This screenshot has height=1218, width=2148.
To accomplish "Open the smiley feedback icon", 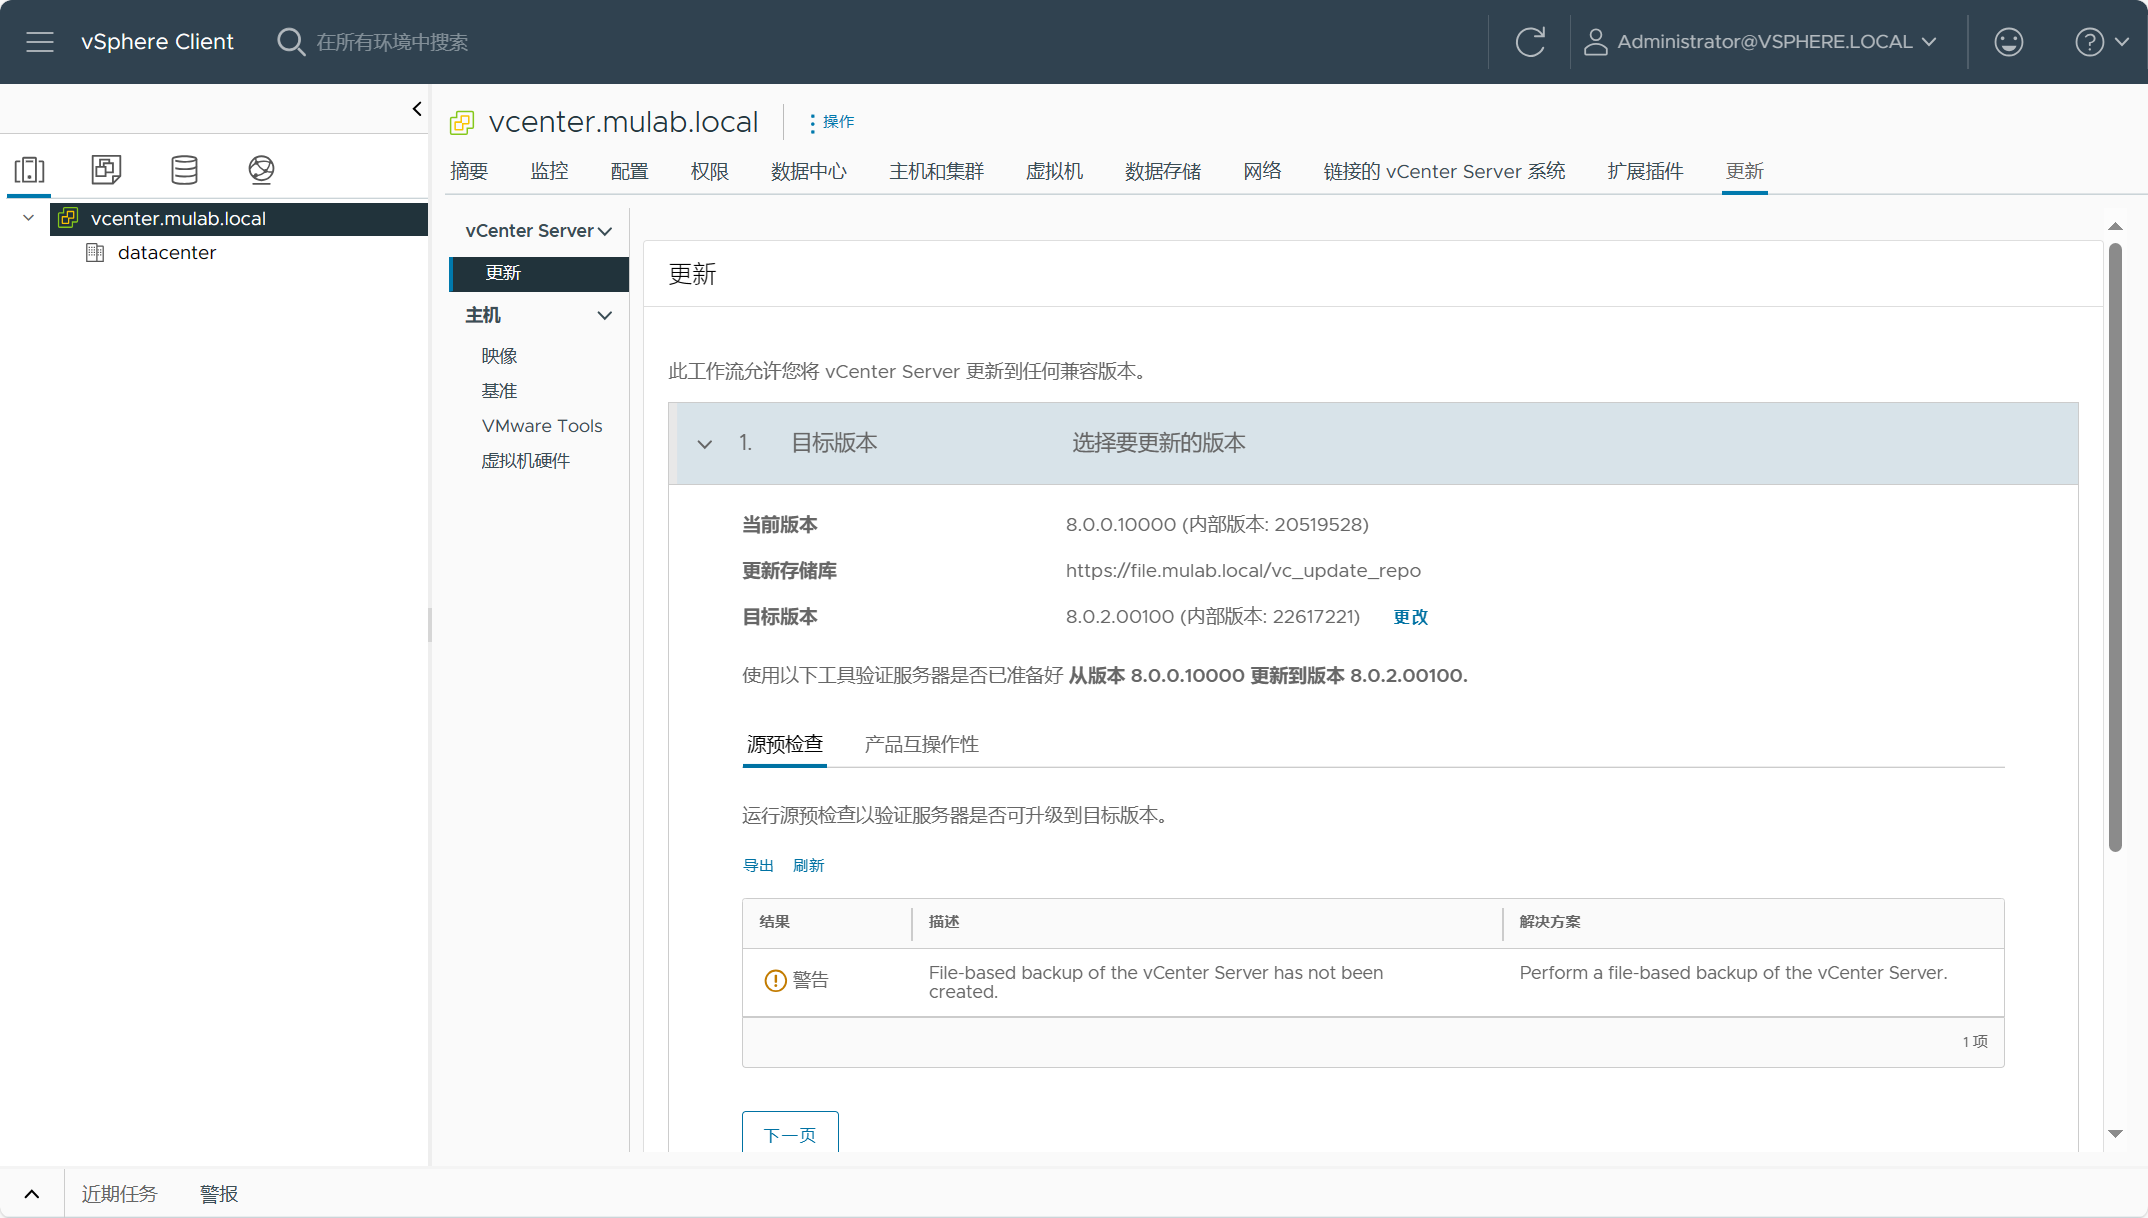I will pyautogui.click(x=2008, y=42).
